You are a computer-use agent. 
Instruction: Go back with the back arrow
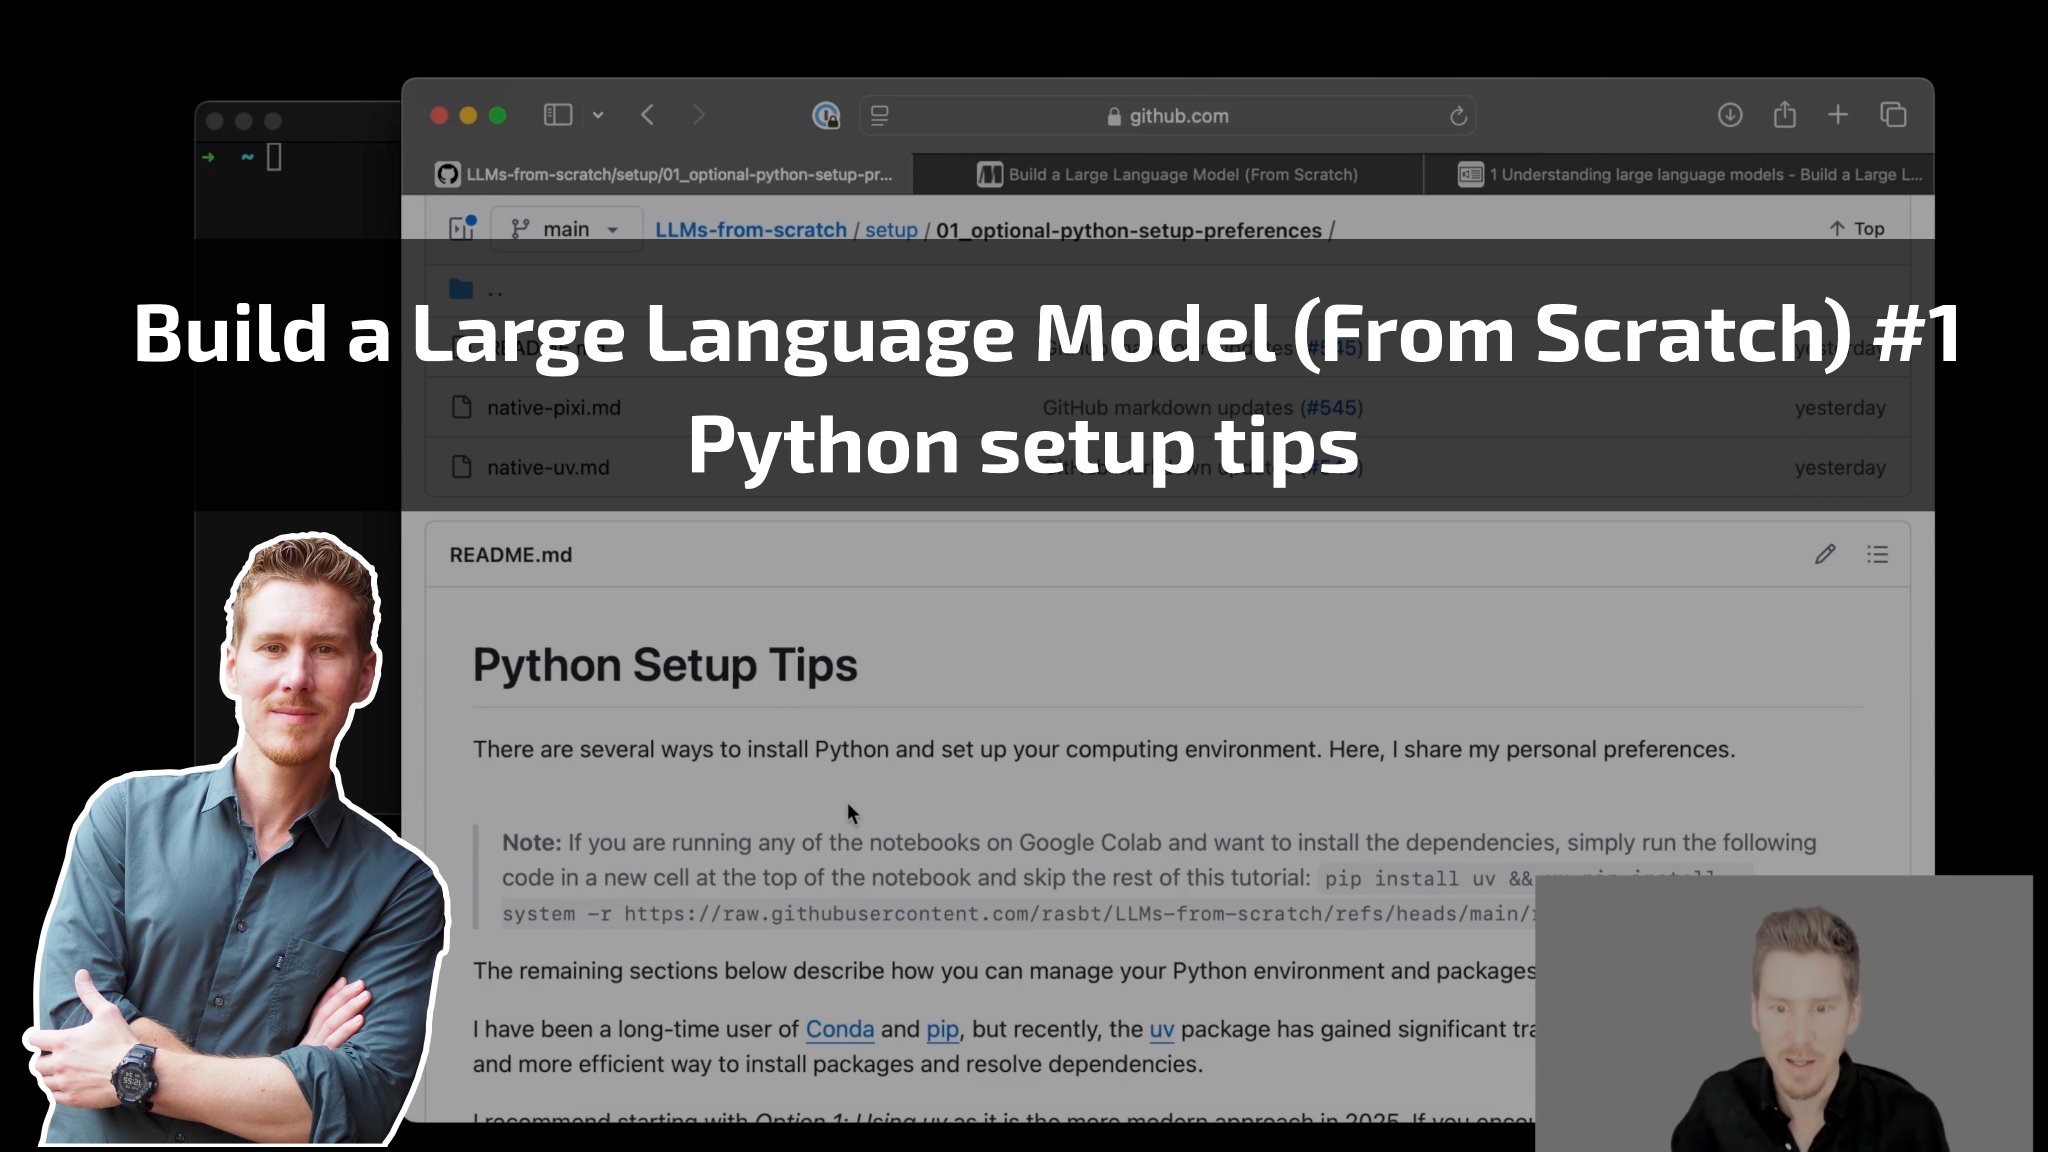(x=648, y=115)
